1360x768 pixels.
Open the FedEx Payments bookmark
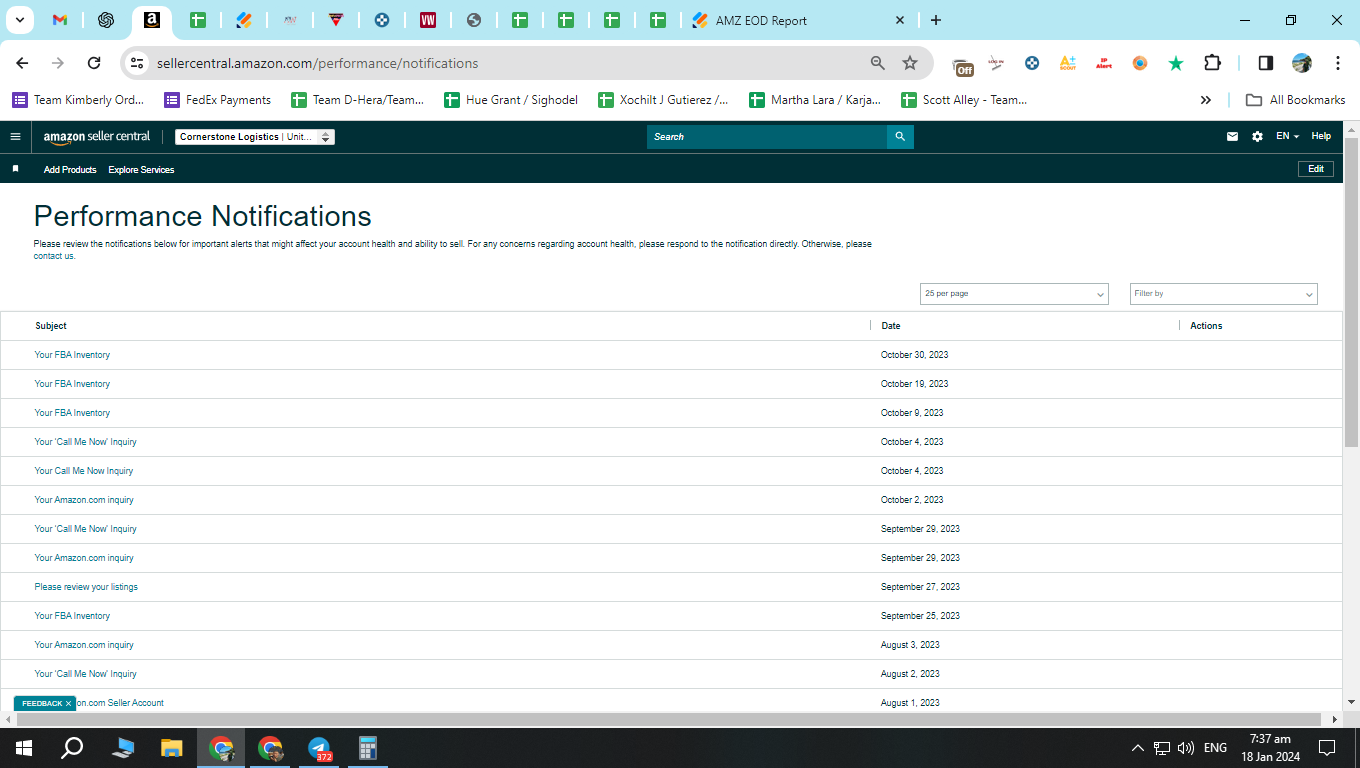click(217, 100)
